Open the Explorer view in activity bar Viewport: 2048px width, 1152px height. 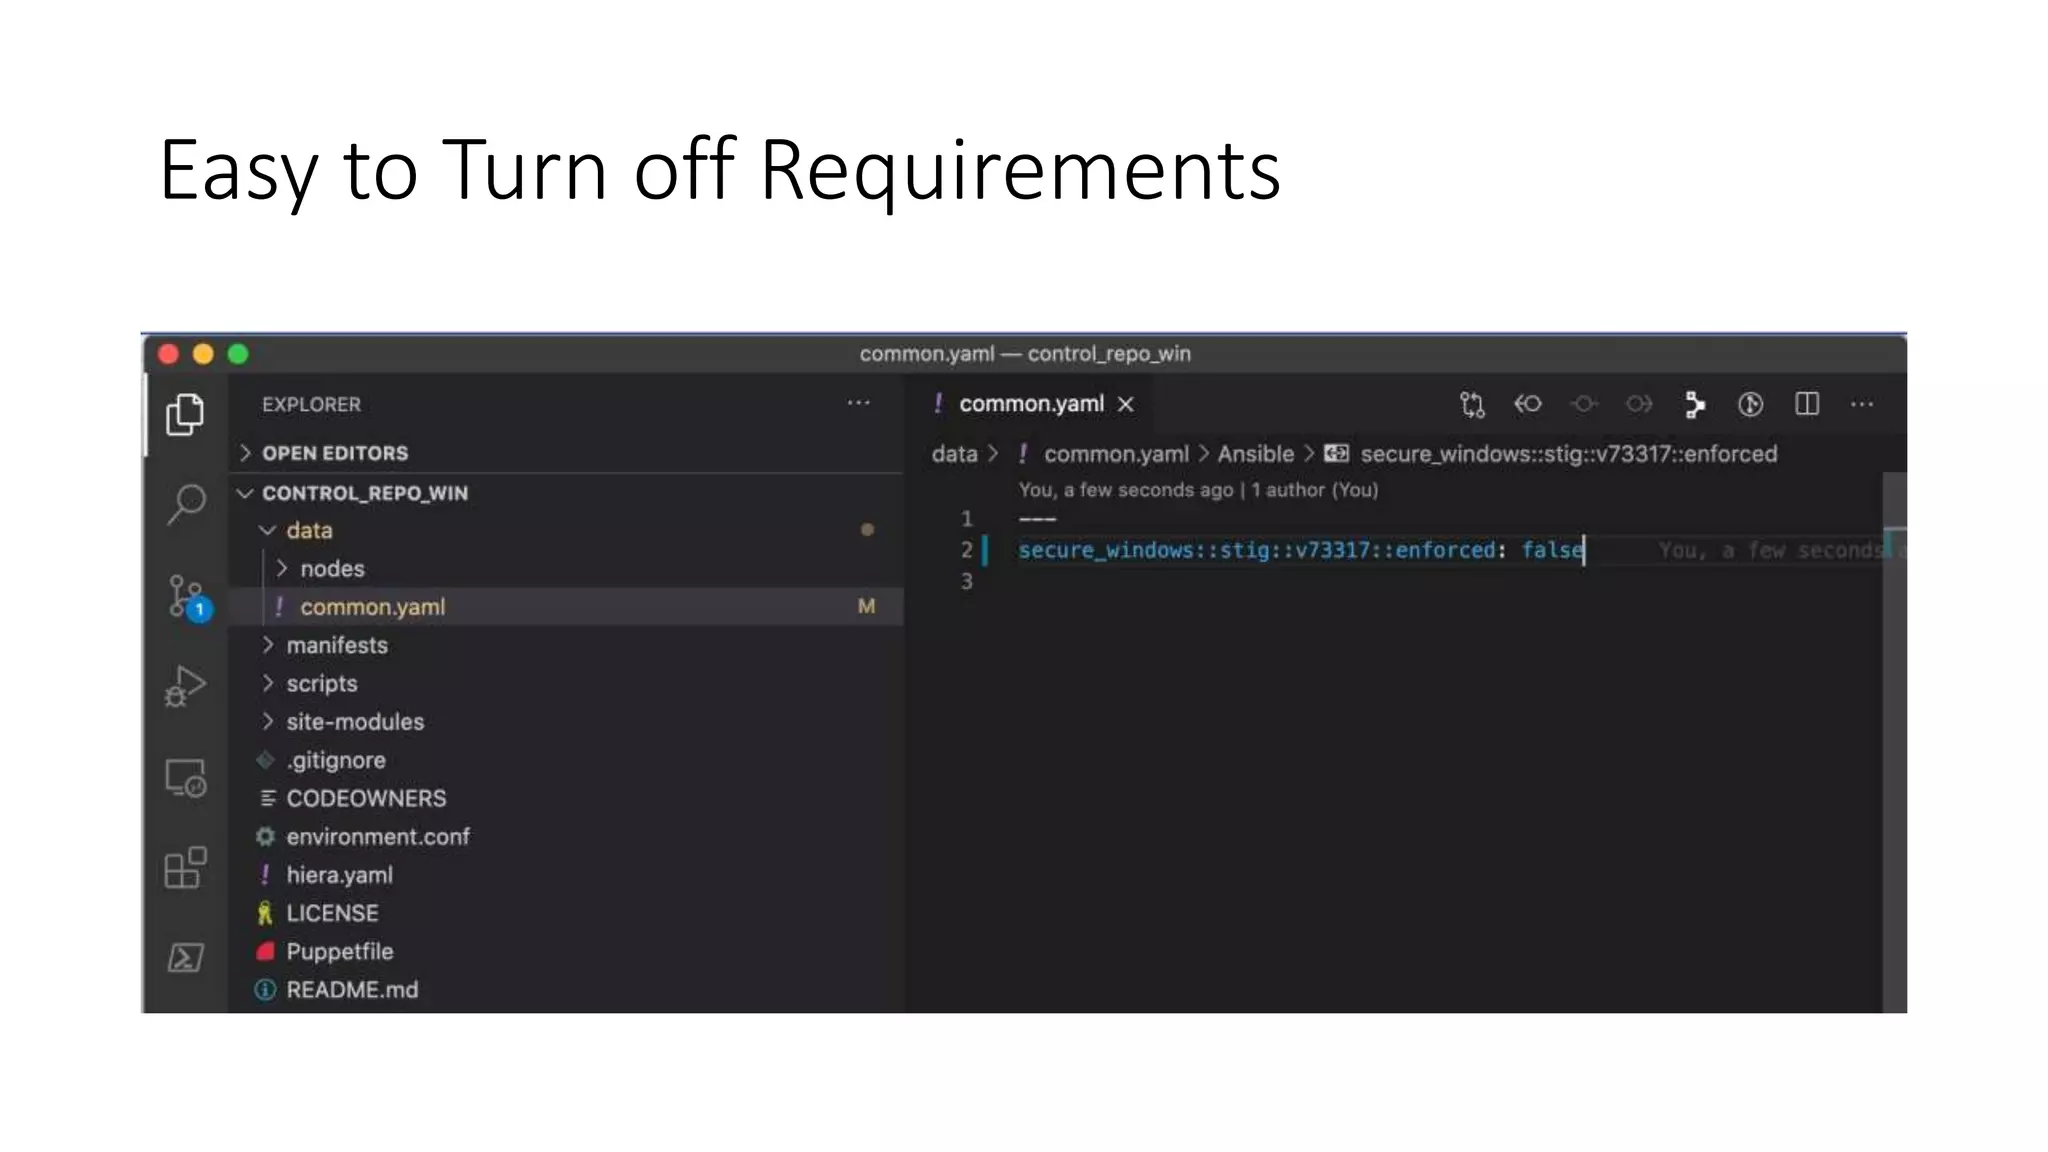(185, 414)
